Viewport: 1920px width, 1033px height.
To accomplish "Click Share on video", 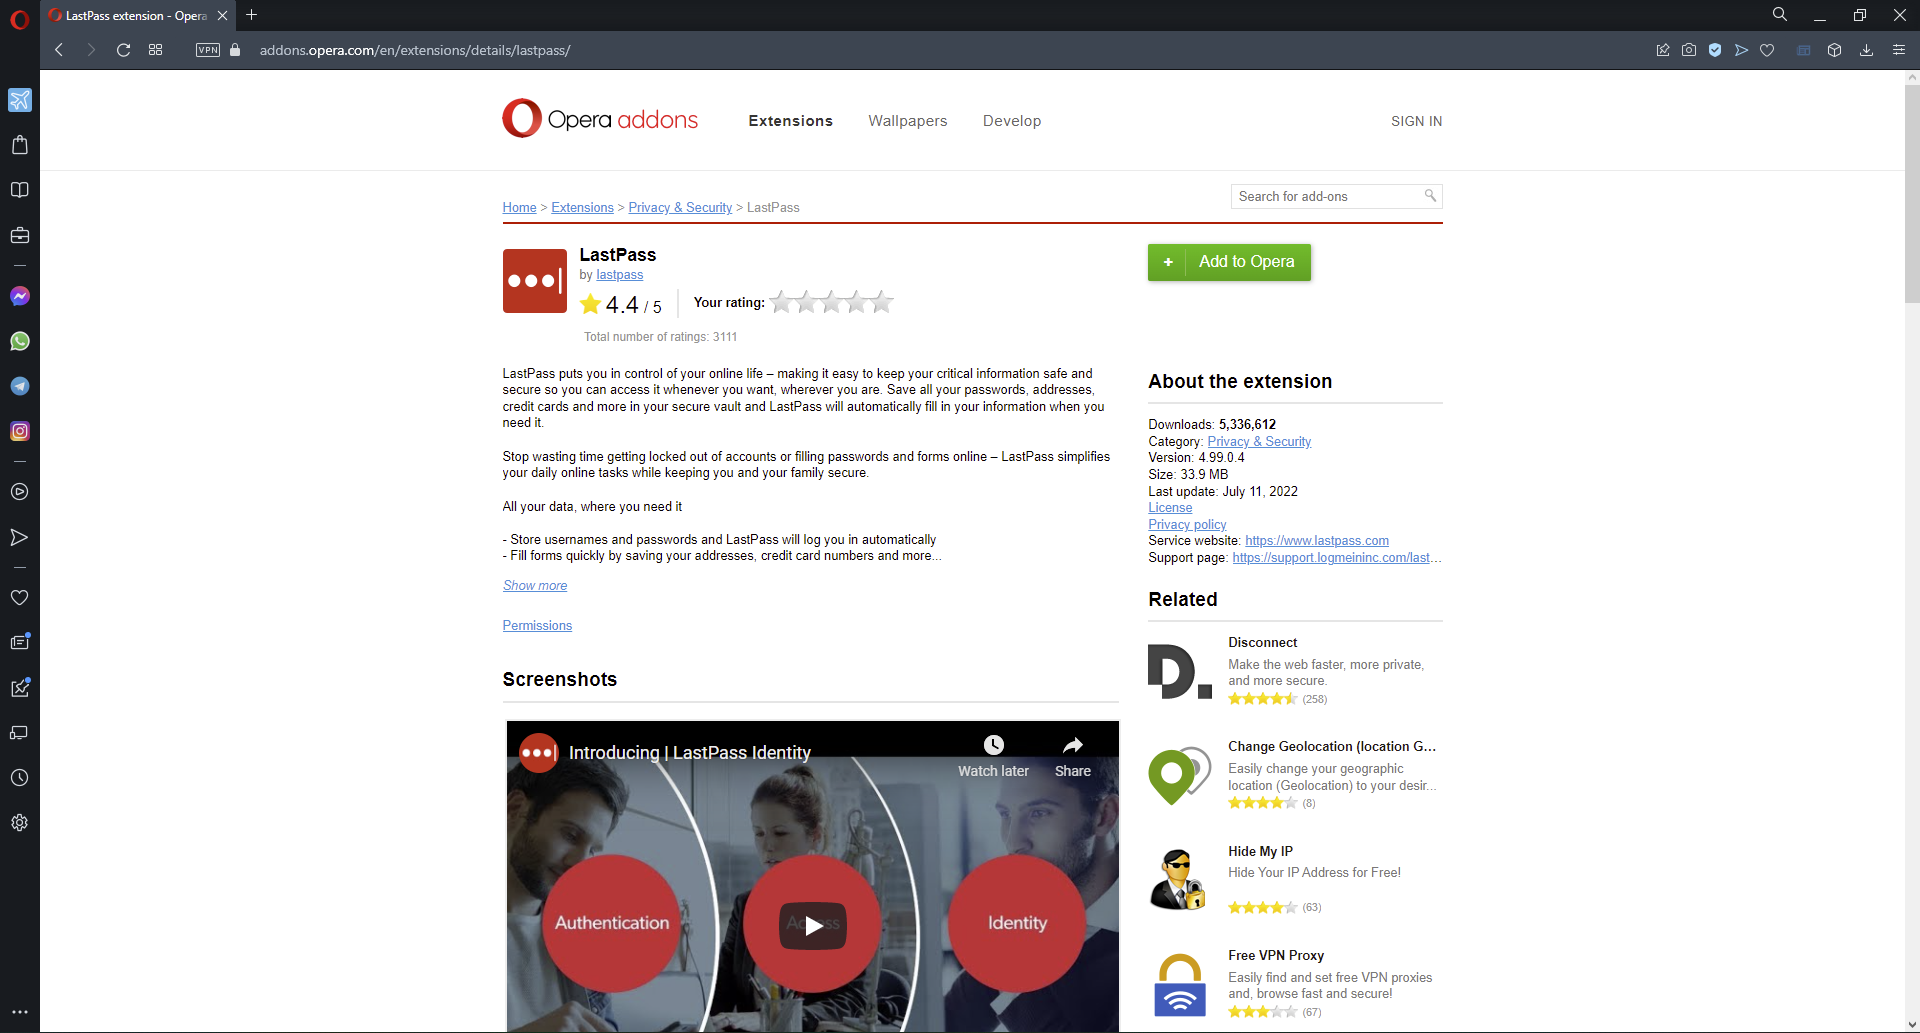I will click(x=1072, y=756).
